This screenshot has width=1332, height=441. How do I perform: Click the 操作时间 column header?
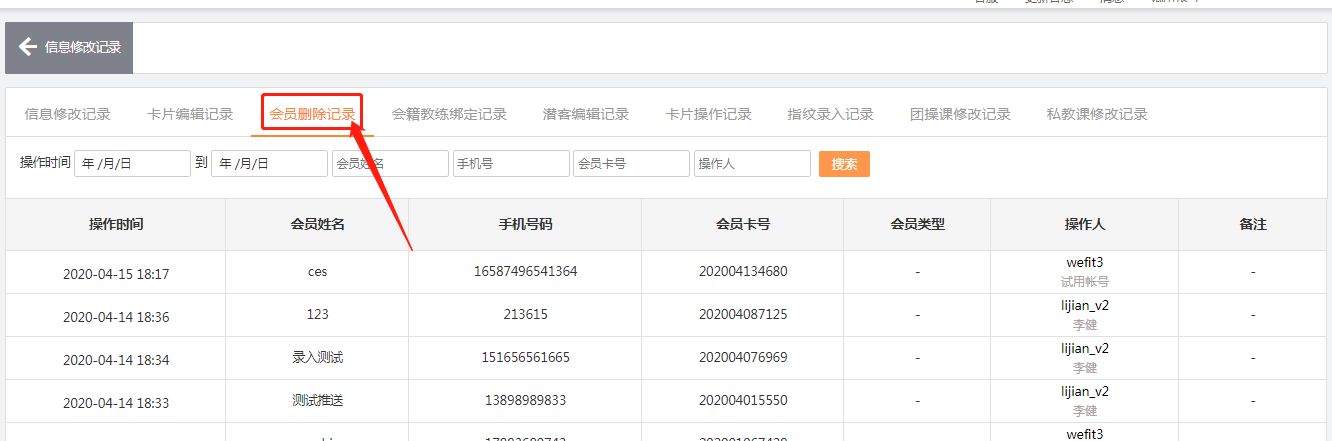[x=116, y=225]
